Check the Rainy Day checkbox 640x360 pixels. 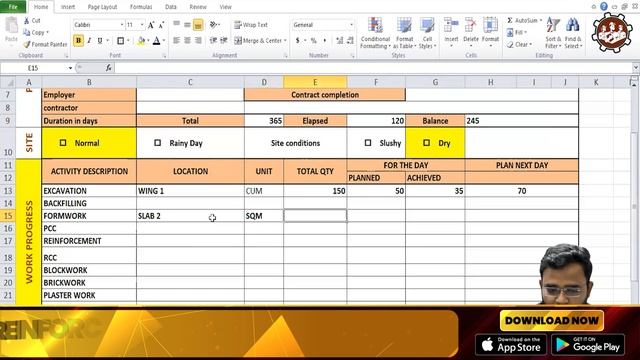point(158,143)
